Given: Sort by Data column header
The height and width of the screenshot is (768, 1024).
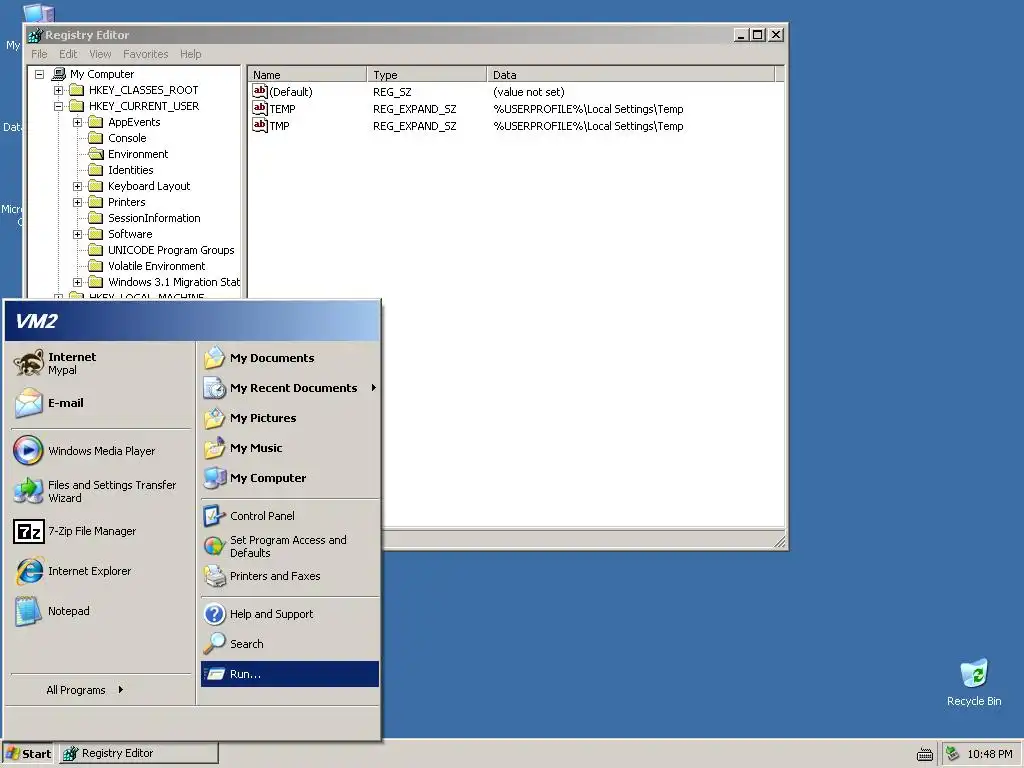Looking at the screenshot, I should click(x=631, y=74).
